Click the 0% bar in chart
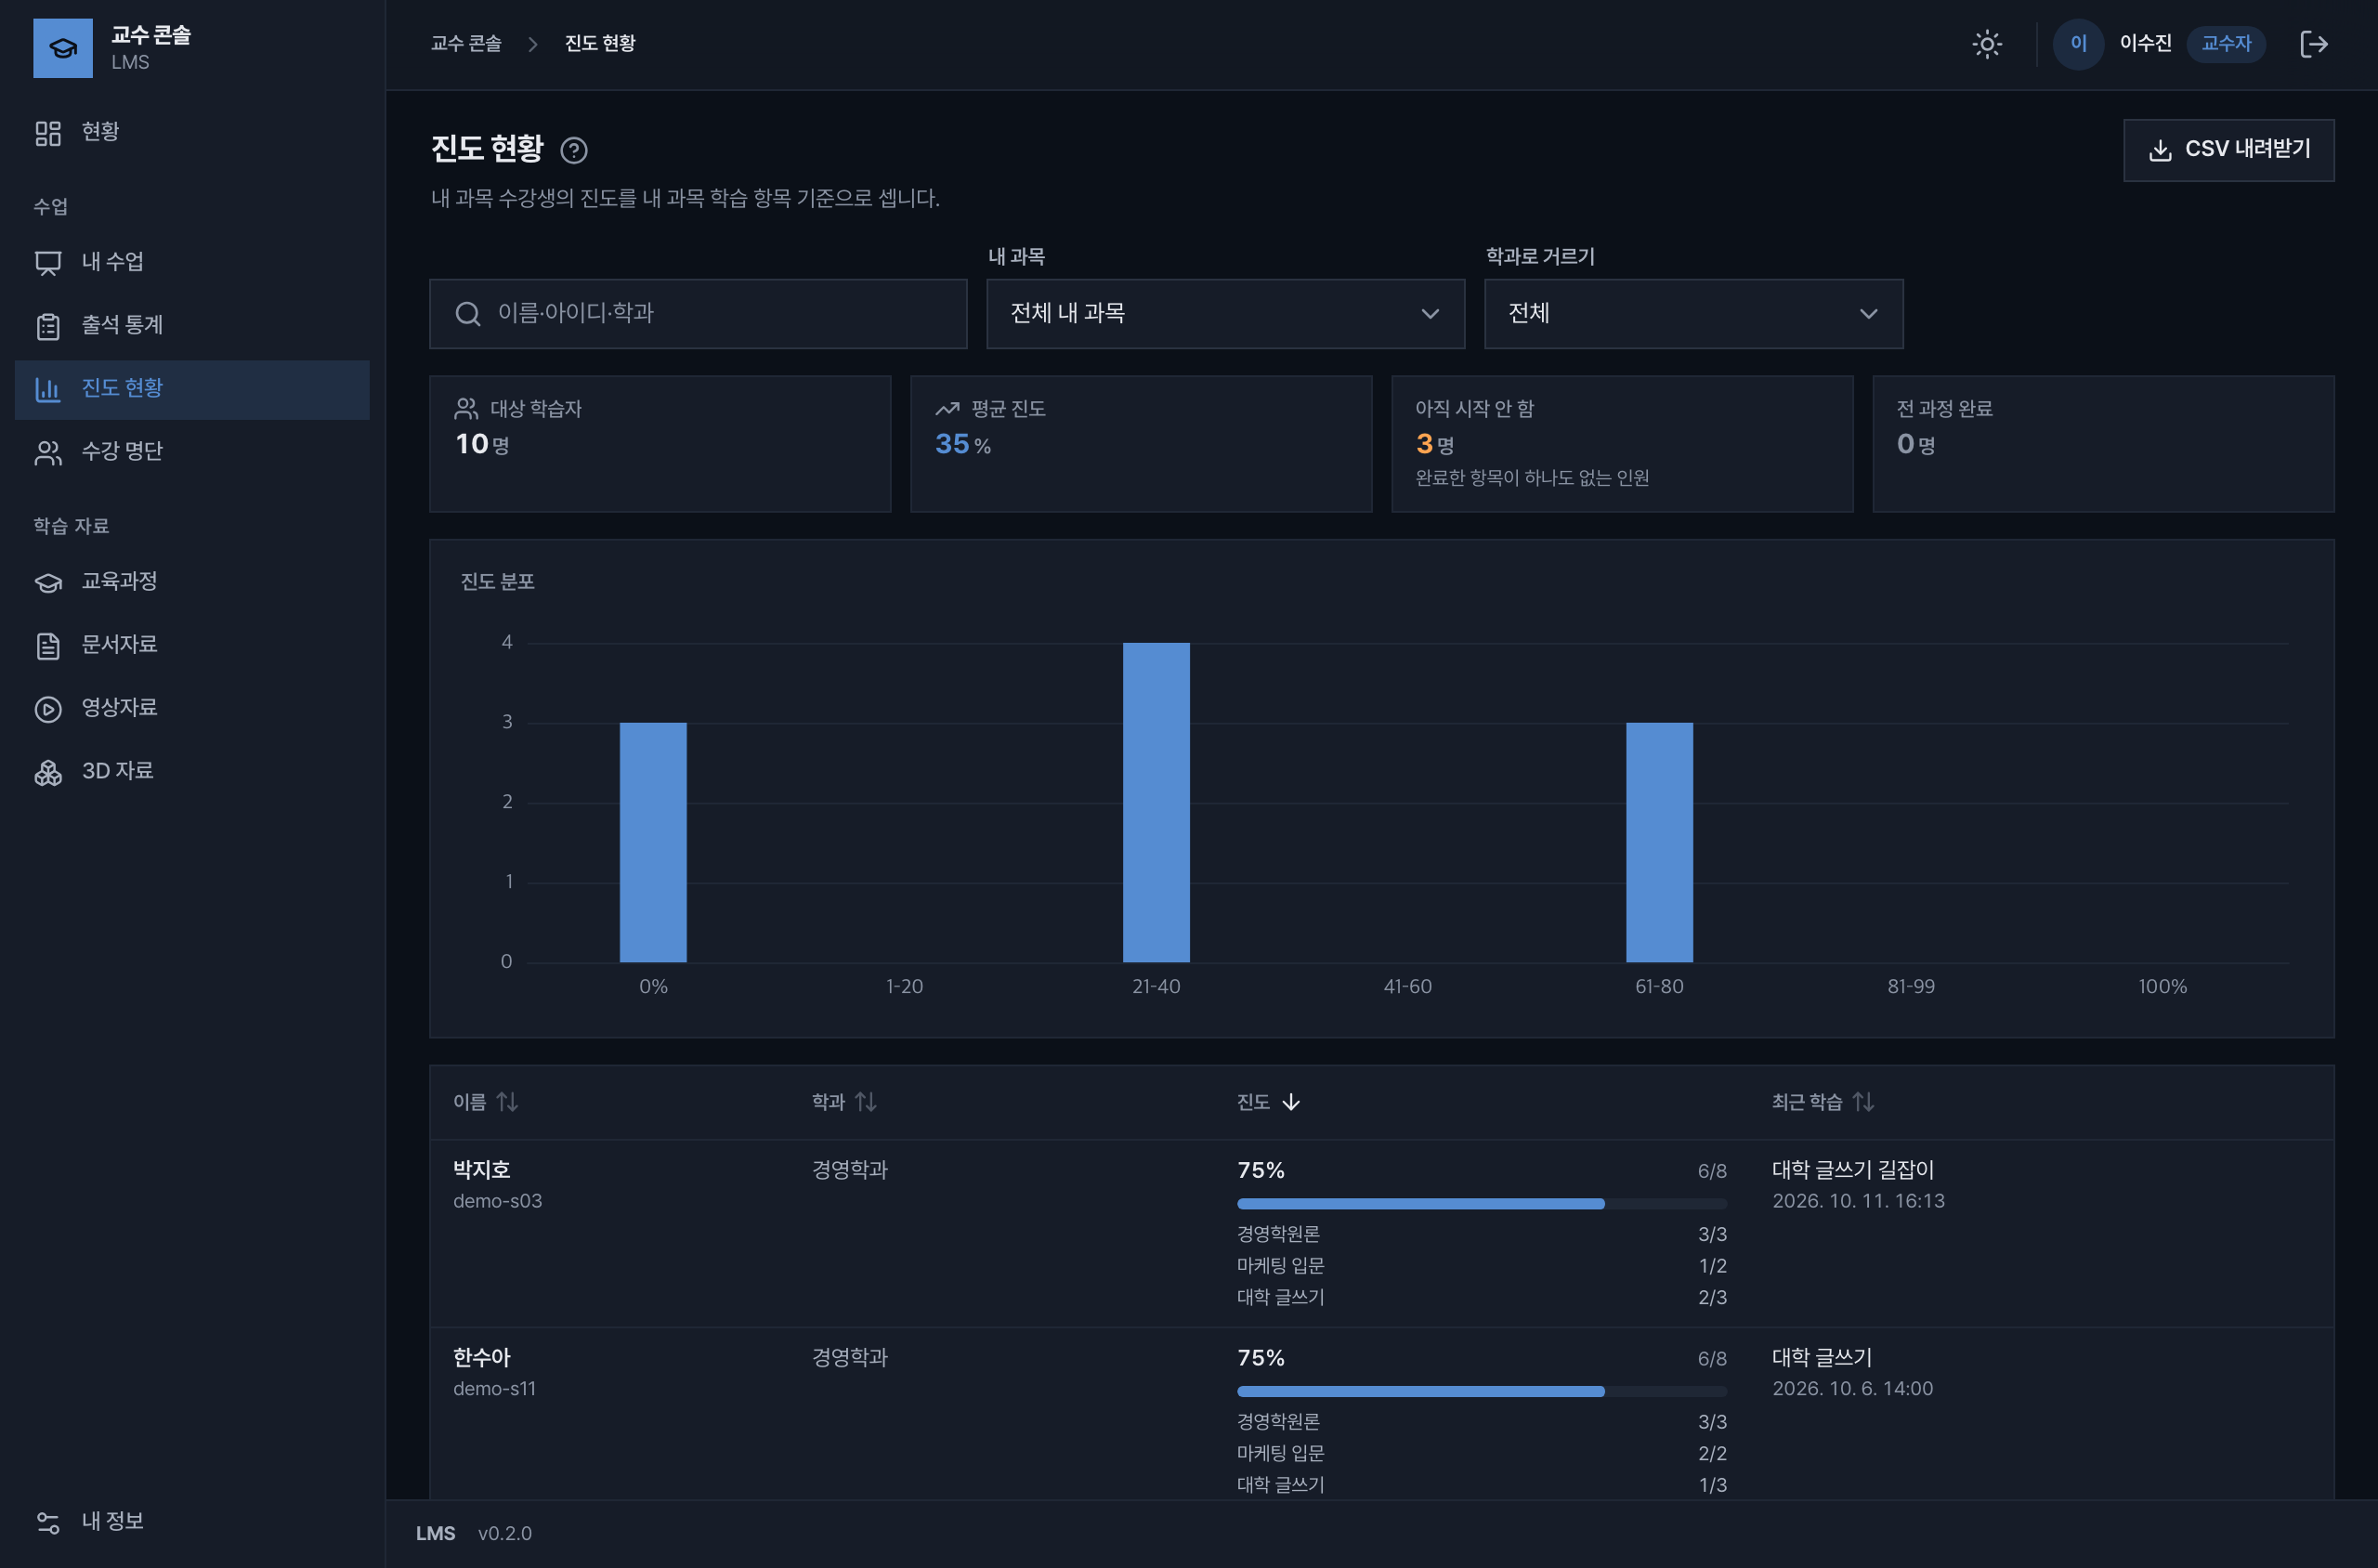 [x=653, y=842]
